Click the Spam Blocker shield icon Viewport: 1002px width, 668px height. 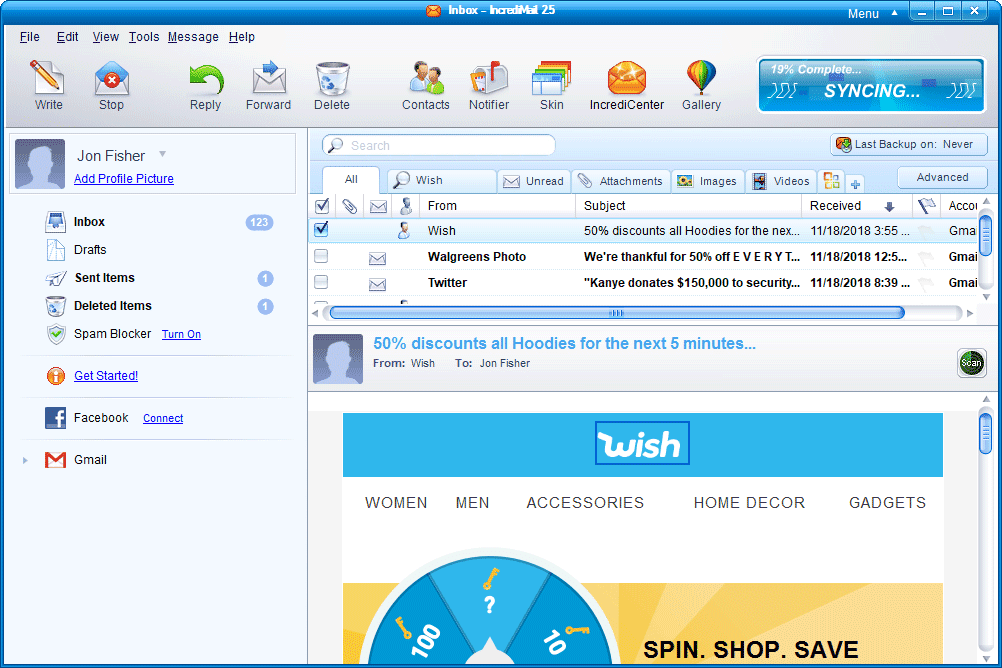[56, 334]
